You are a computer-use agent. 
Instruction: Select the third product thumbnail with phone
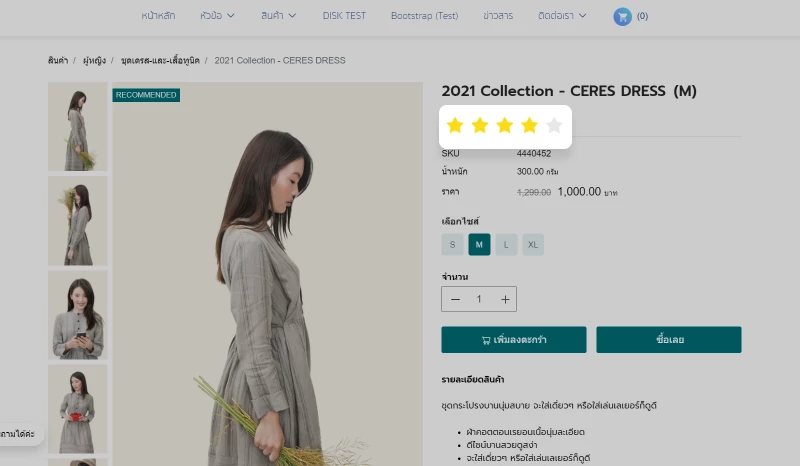77,314
